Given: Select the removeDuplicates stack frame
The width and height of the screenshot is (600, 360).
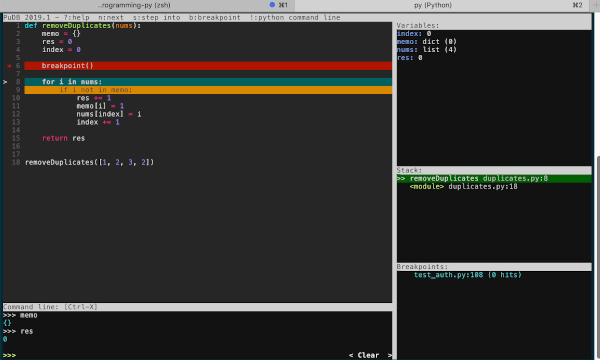Looking at the screenshot, I should [494, 179].
